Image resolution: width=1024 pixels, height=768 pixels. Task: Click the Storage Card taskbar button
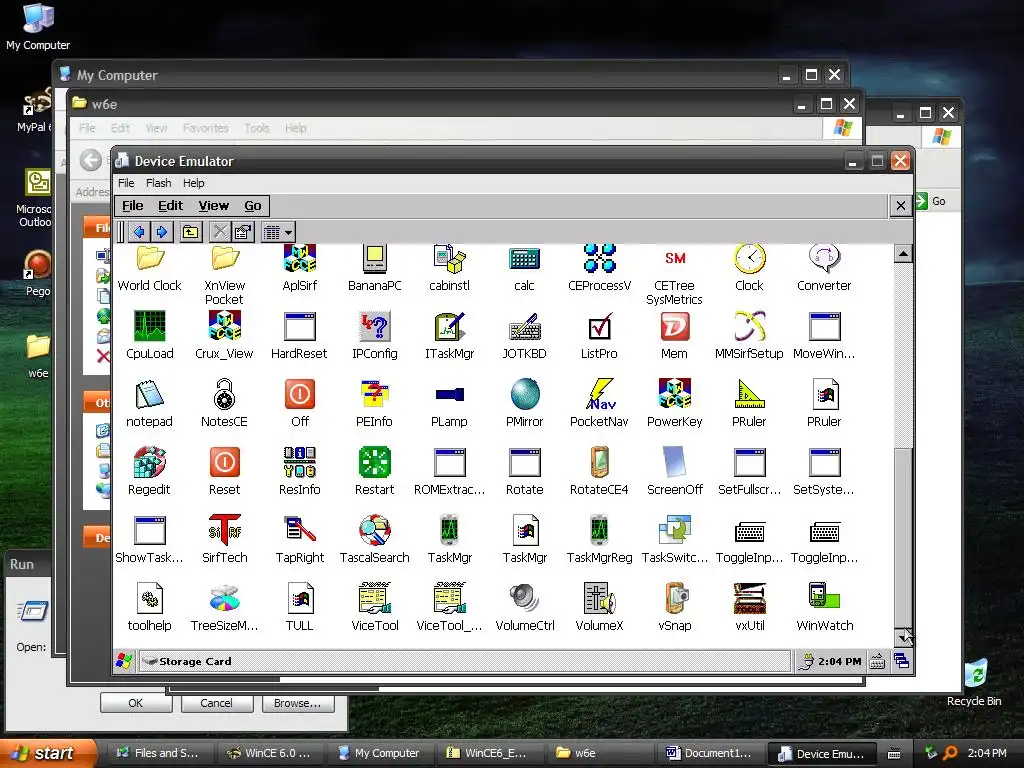tap(465, 661)
